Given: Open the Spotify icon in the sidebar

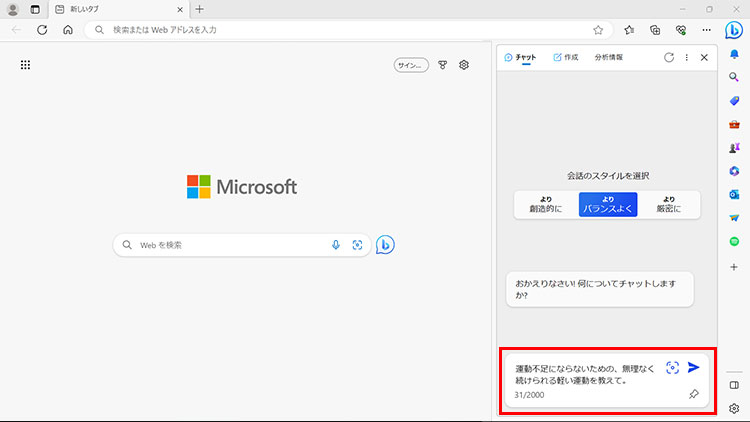Looking at the screenshot, I should 734,241.
